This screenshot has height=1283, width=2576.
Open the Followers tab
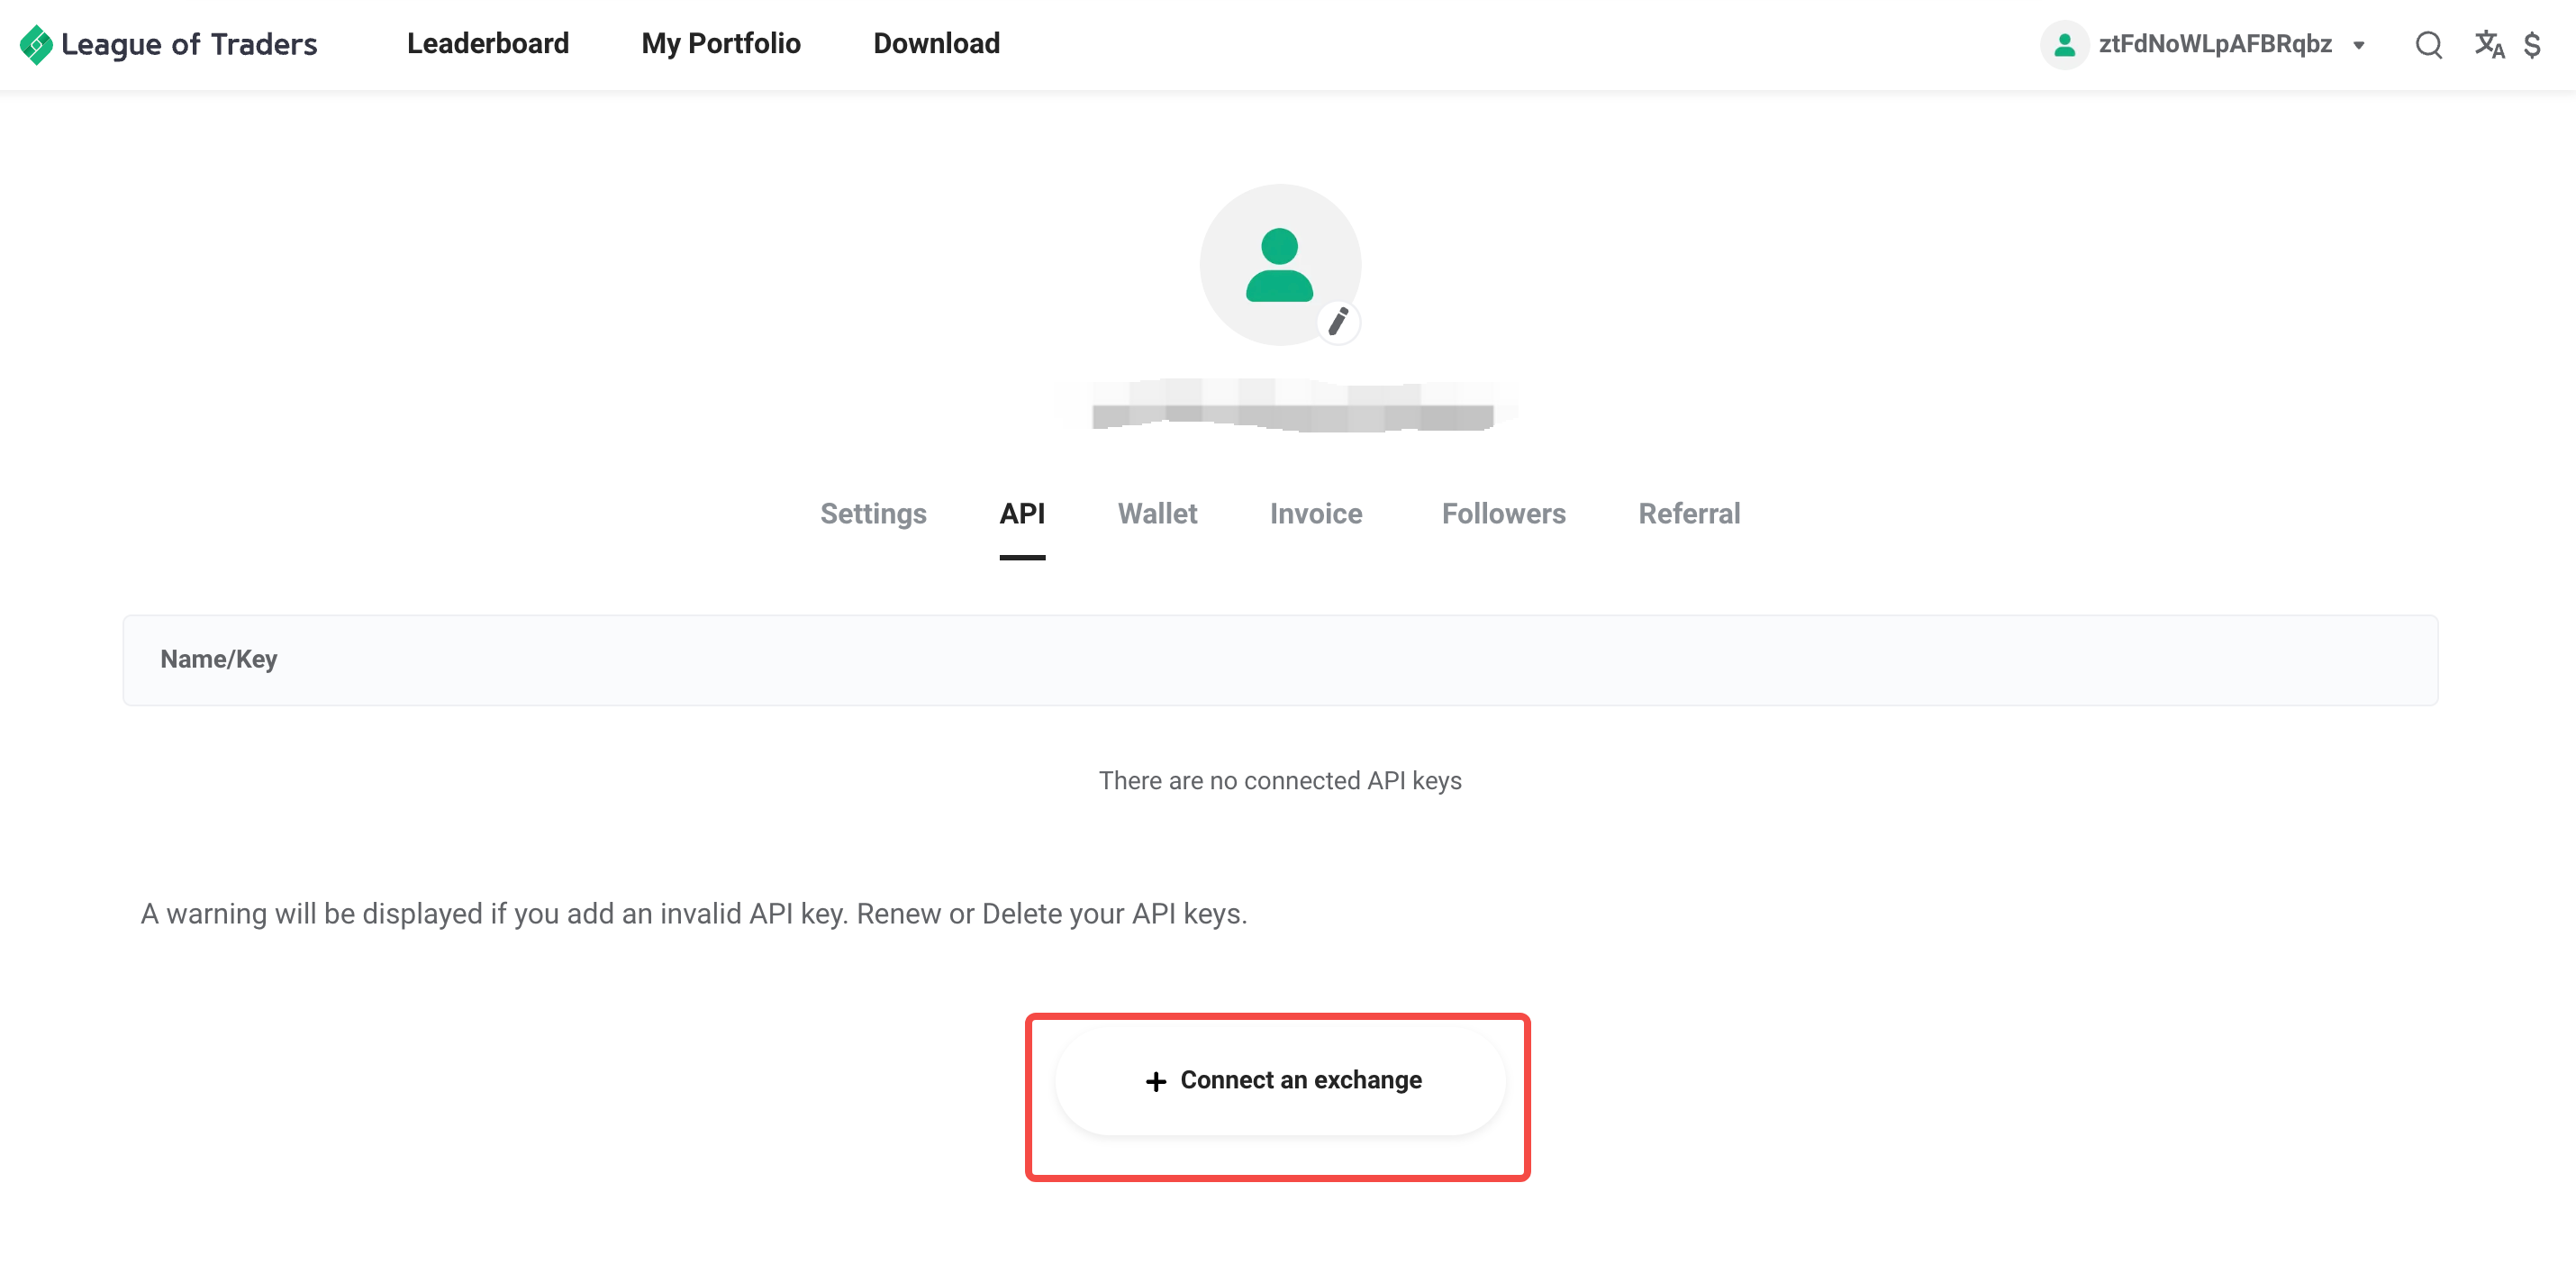pos(1503,513)
